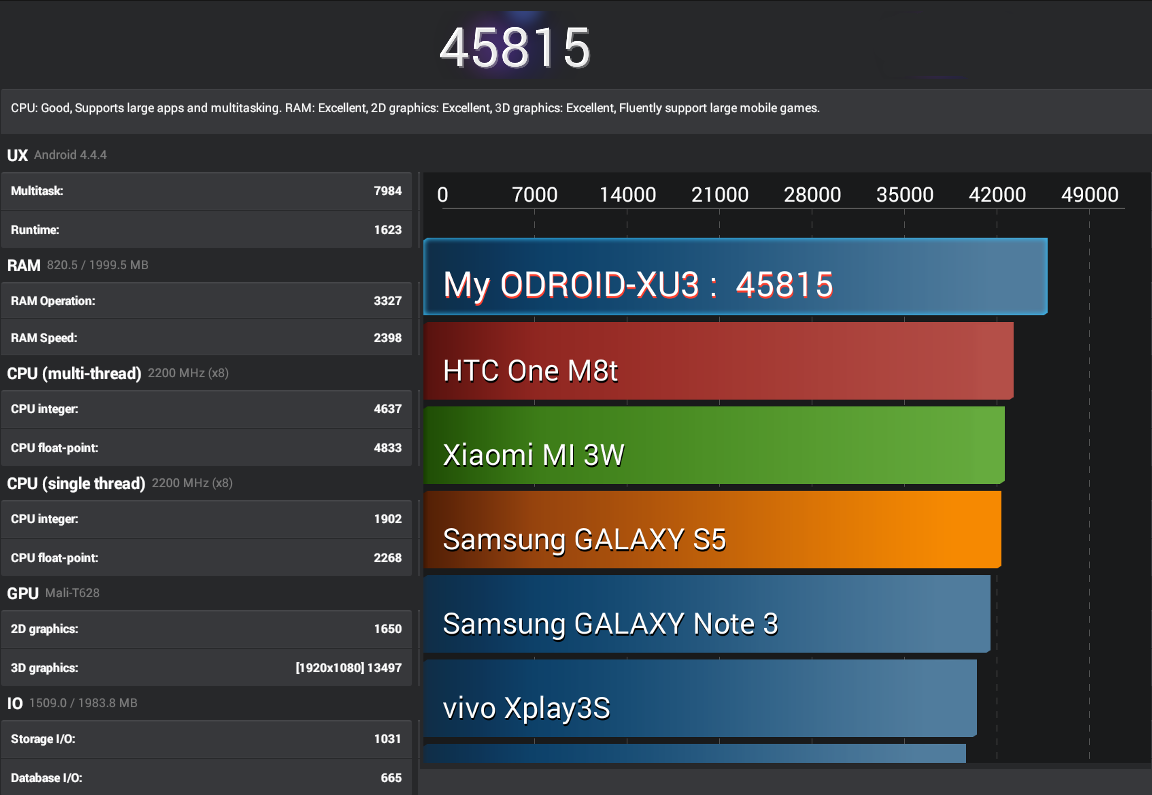Click the RAM section header
Image resolution: width=1152 pixels, height=795 pixels.
coord(77,265)
